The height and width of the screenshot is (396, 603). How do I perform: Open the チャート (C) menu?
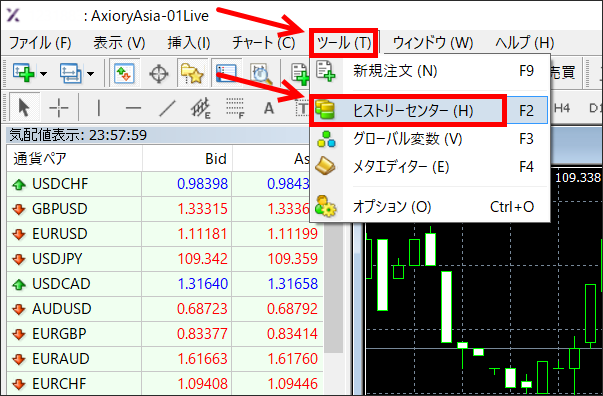point(263,43)
